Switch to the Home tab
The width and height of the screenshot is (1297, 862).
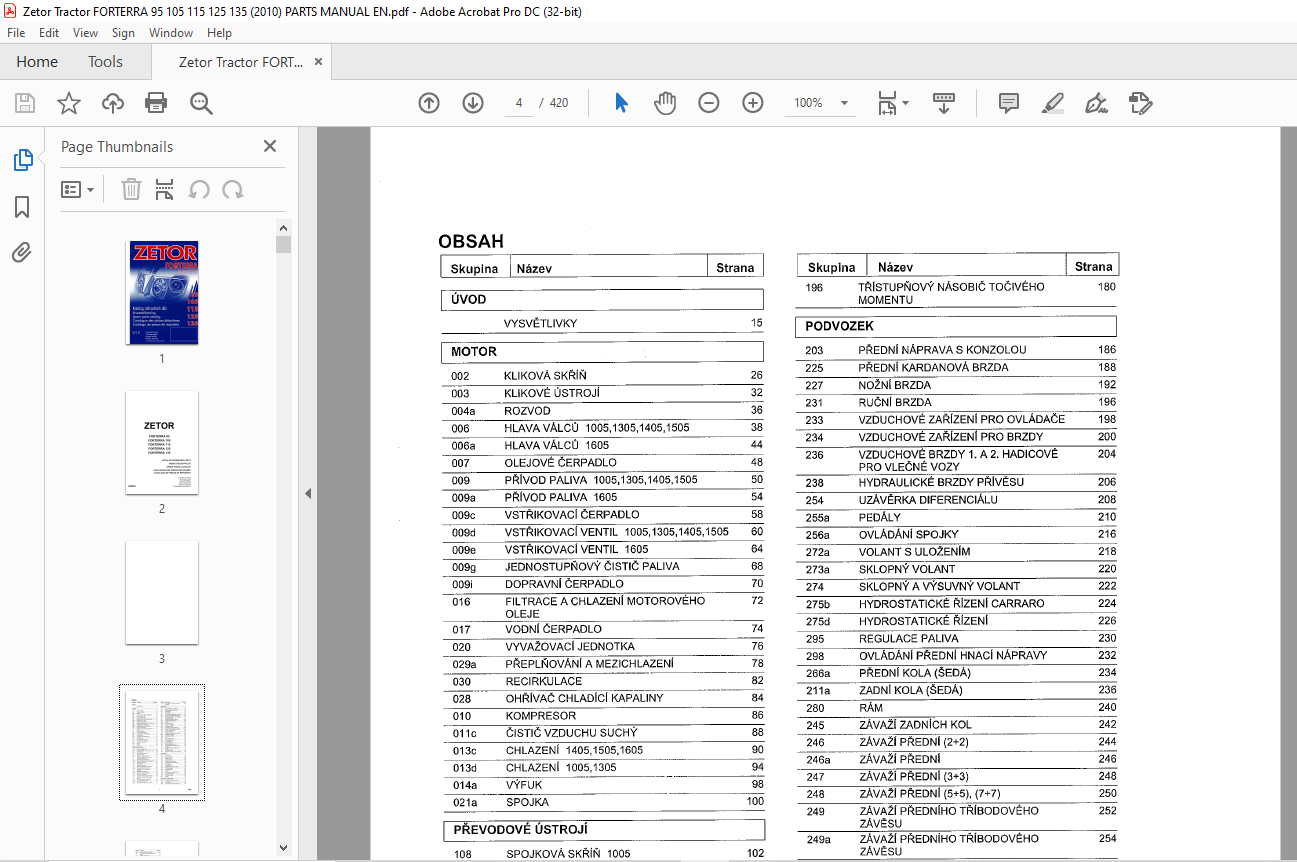37,62
